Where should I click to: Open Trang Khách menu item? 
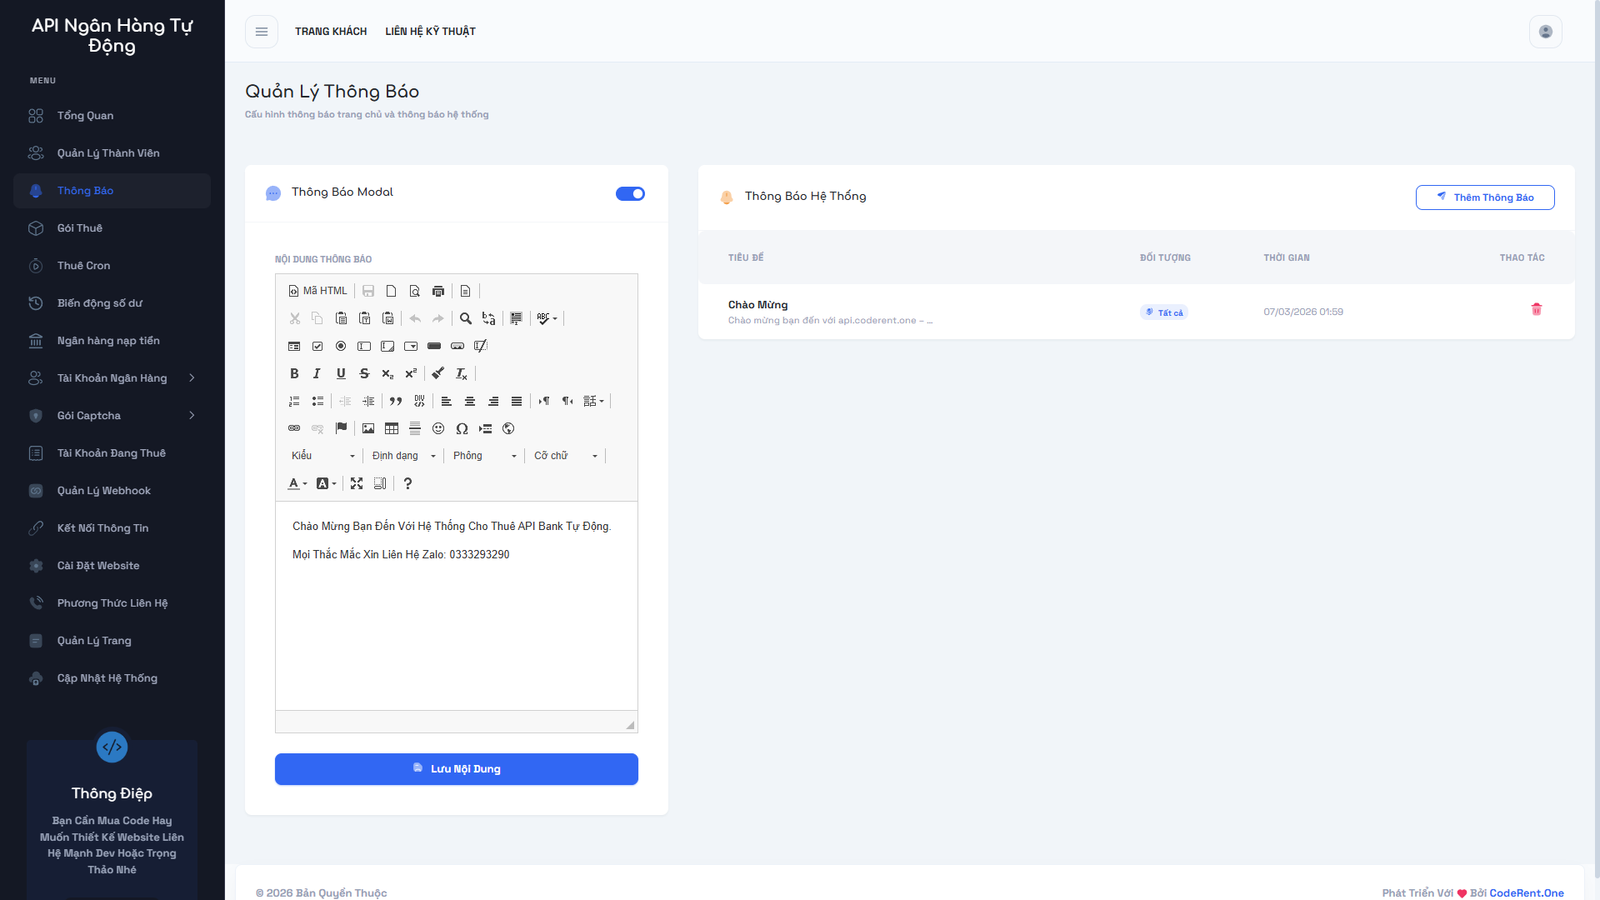point(331,31)
